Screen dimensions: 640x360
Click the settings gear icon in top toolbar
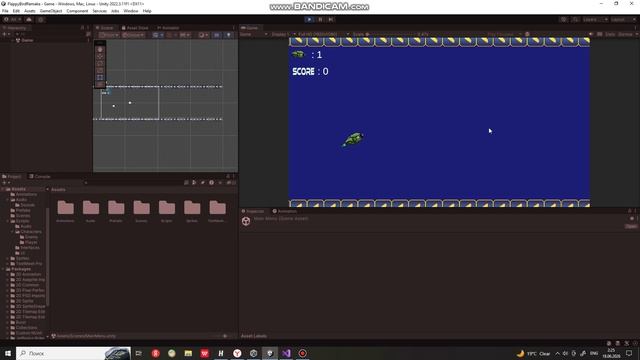(x=41, y=19)
